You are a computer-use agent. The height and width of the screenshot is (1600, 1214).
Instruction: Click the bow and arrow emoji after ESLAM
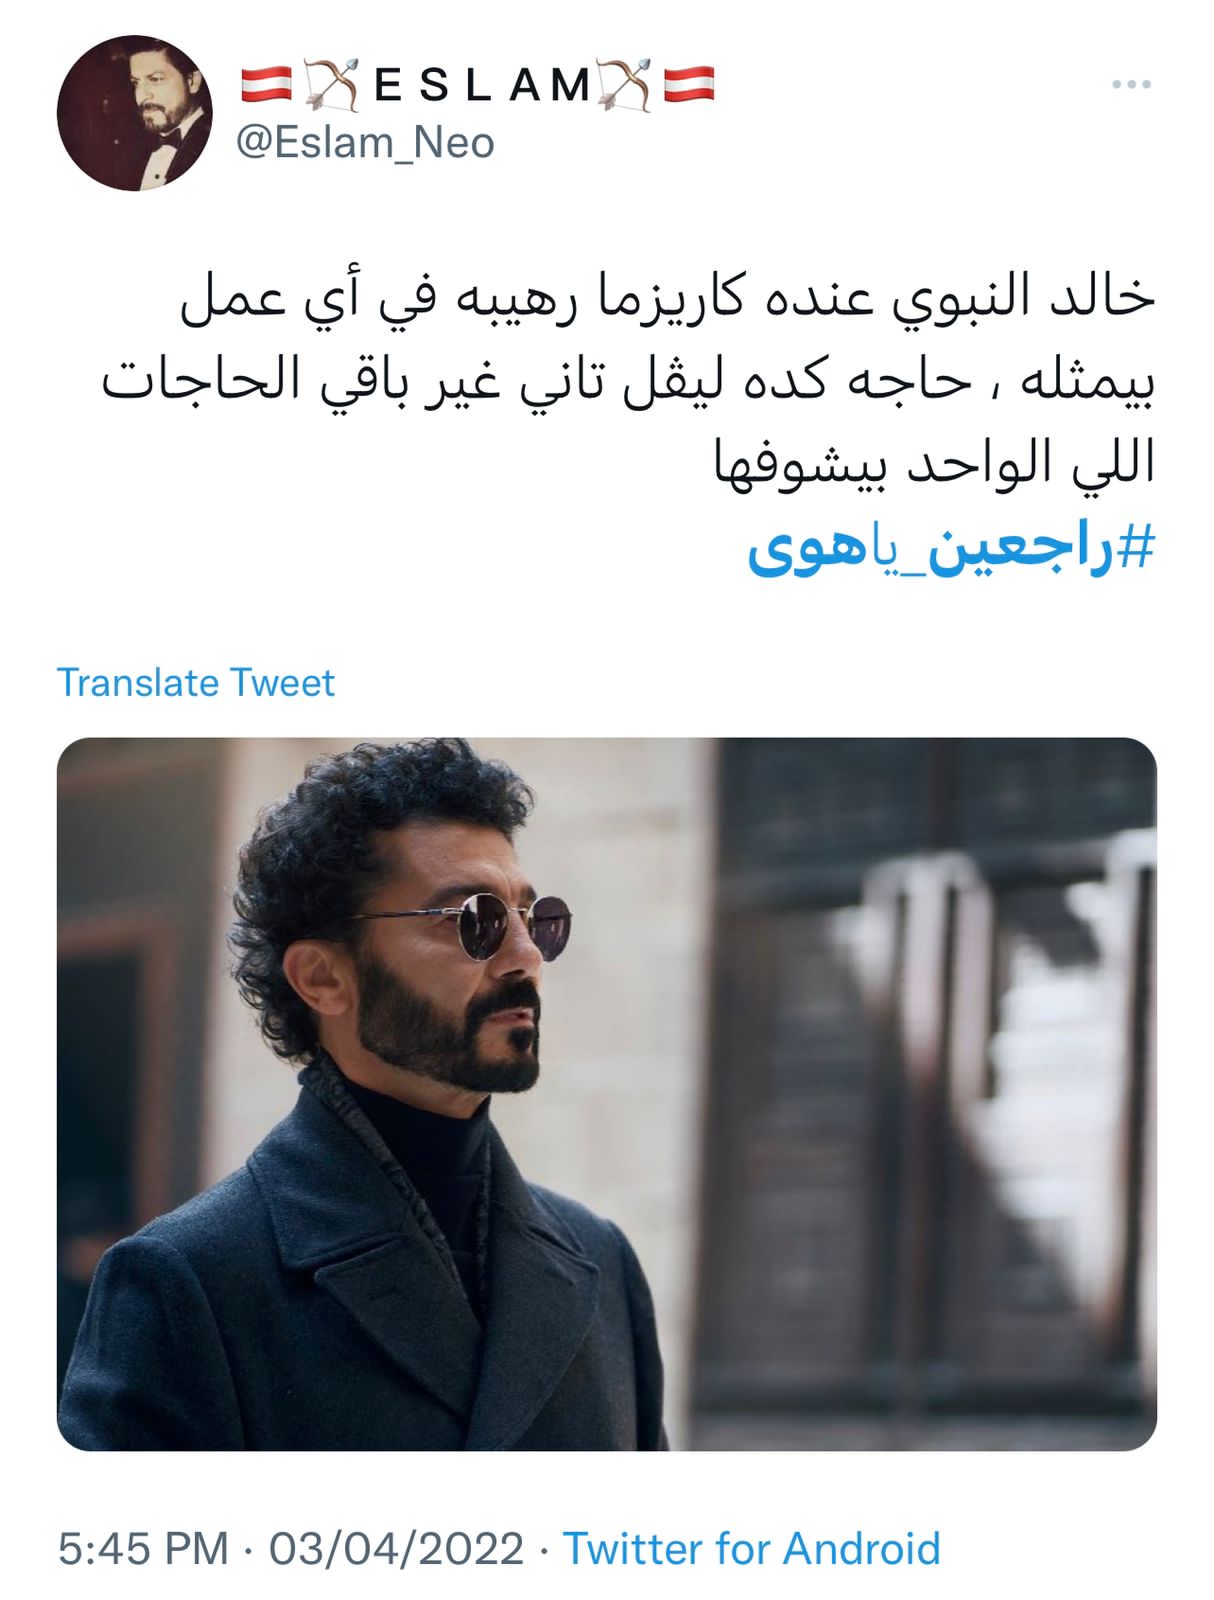click(626, 86)
